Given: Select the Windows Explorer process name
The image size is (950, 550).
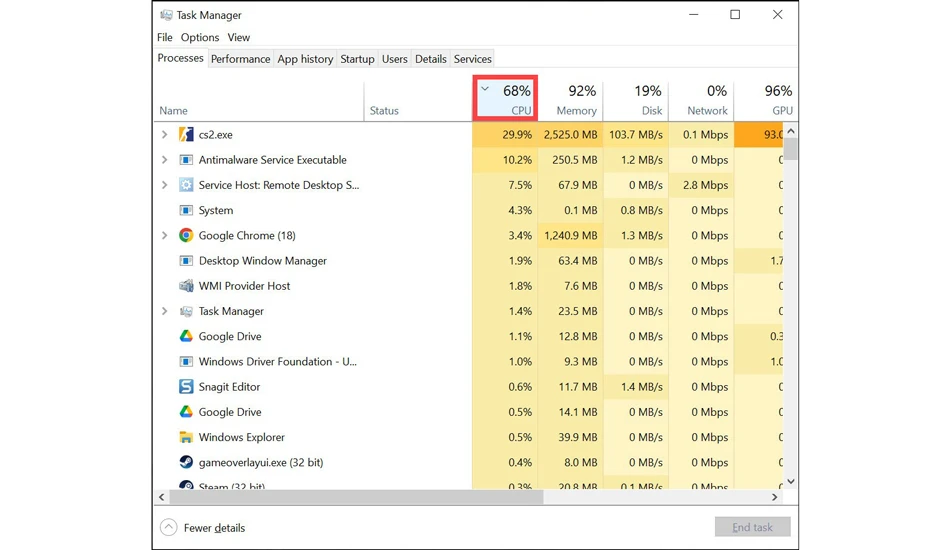Looking at the screenshot, I should [242, 437].
